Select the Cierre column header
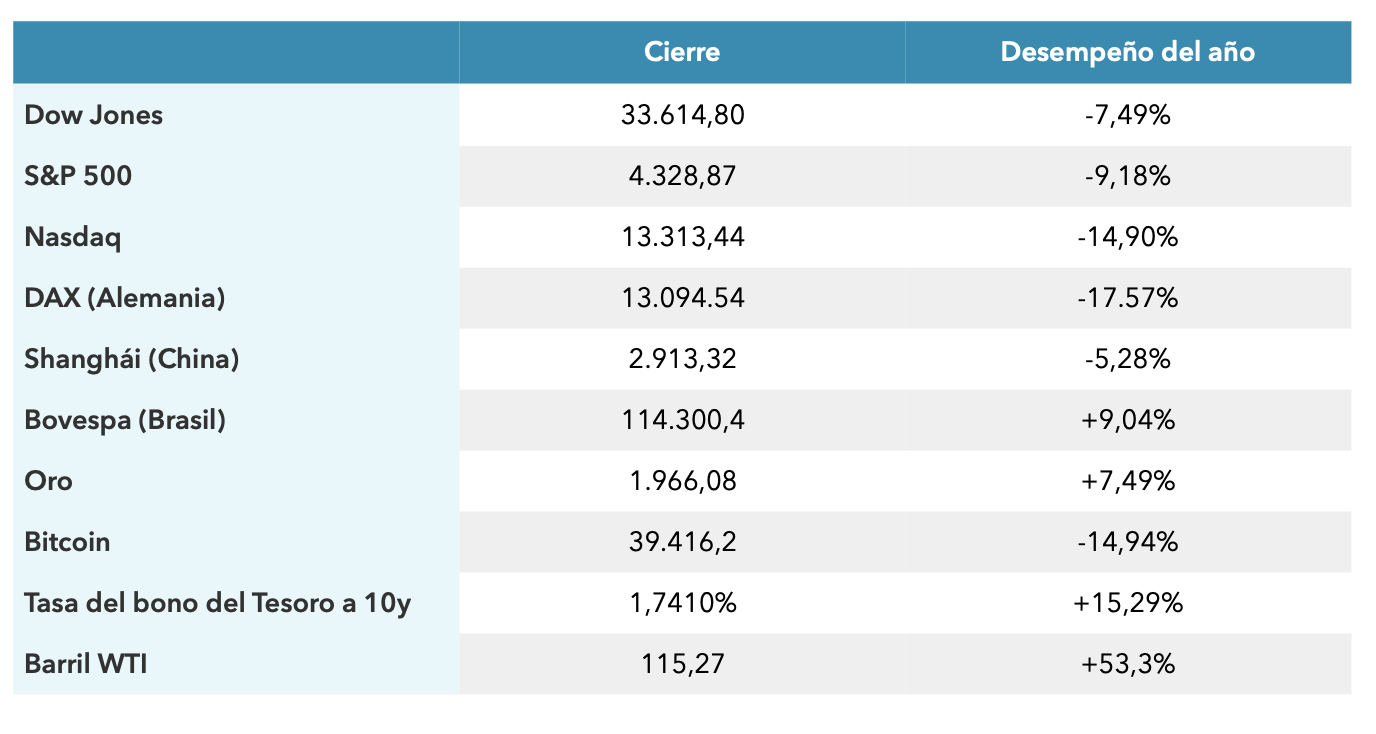This screenshot has width=1376, height=734. click(x=682, y=52)
